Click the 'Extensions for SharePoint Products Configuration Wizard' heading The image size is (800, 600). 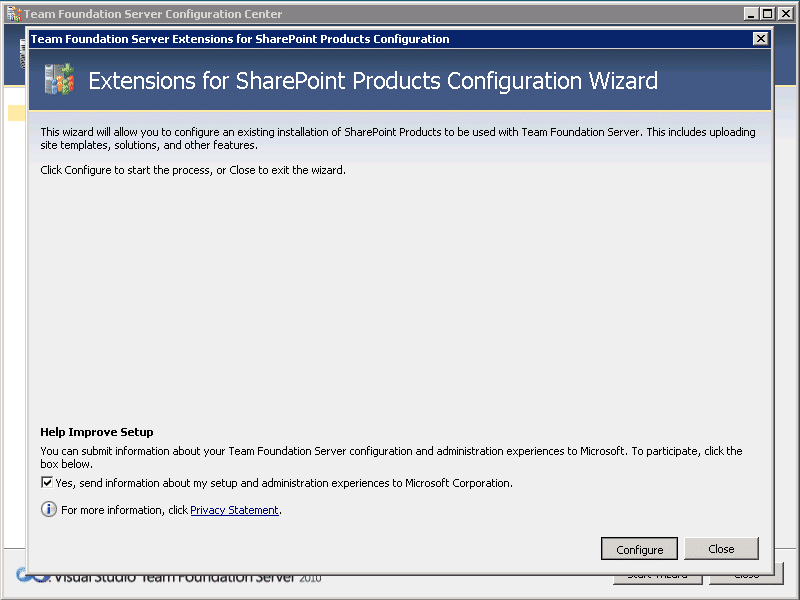tap(373, 81)
